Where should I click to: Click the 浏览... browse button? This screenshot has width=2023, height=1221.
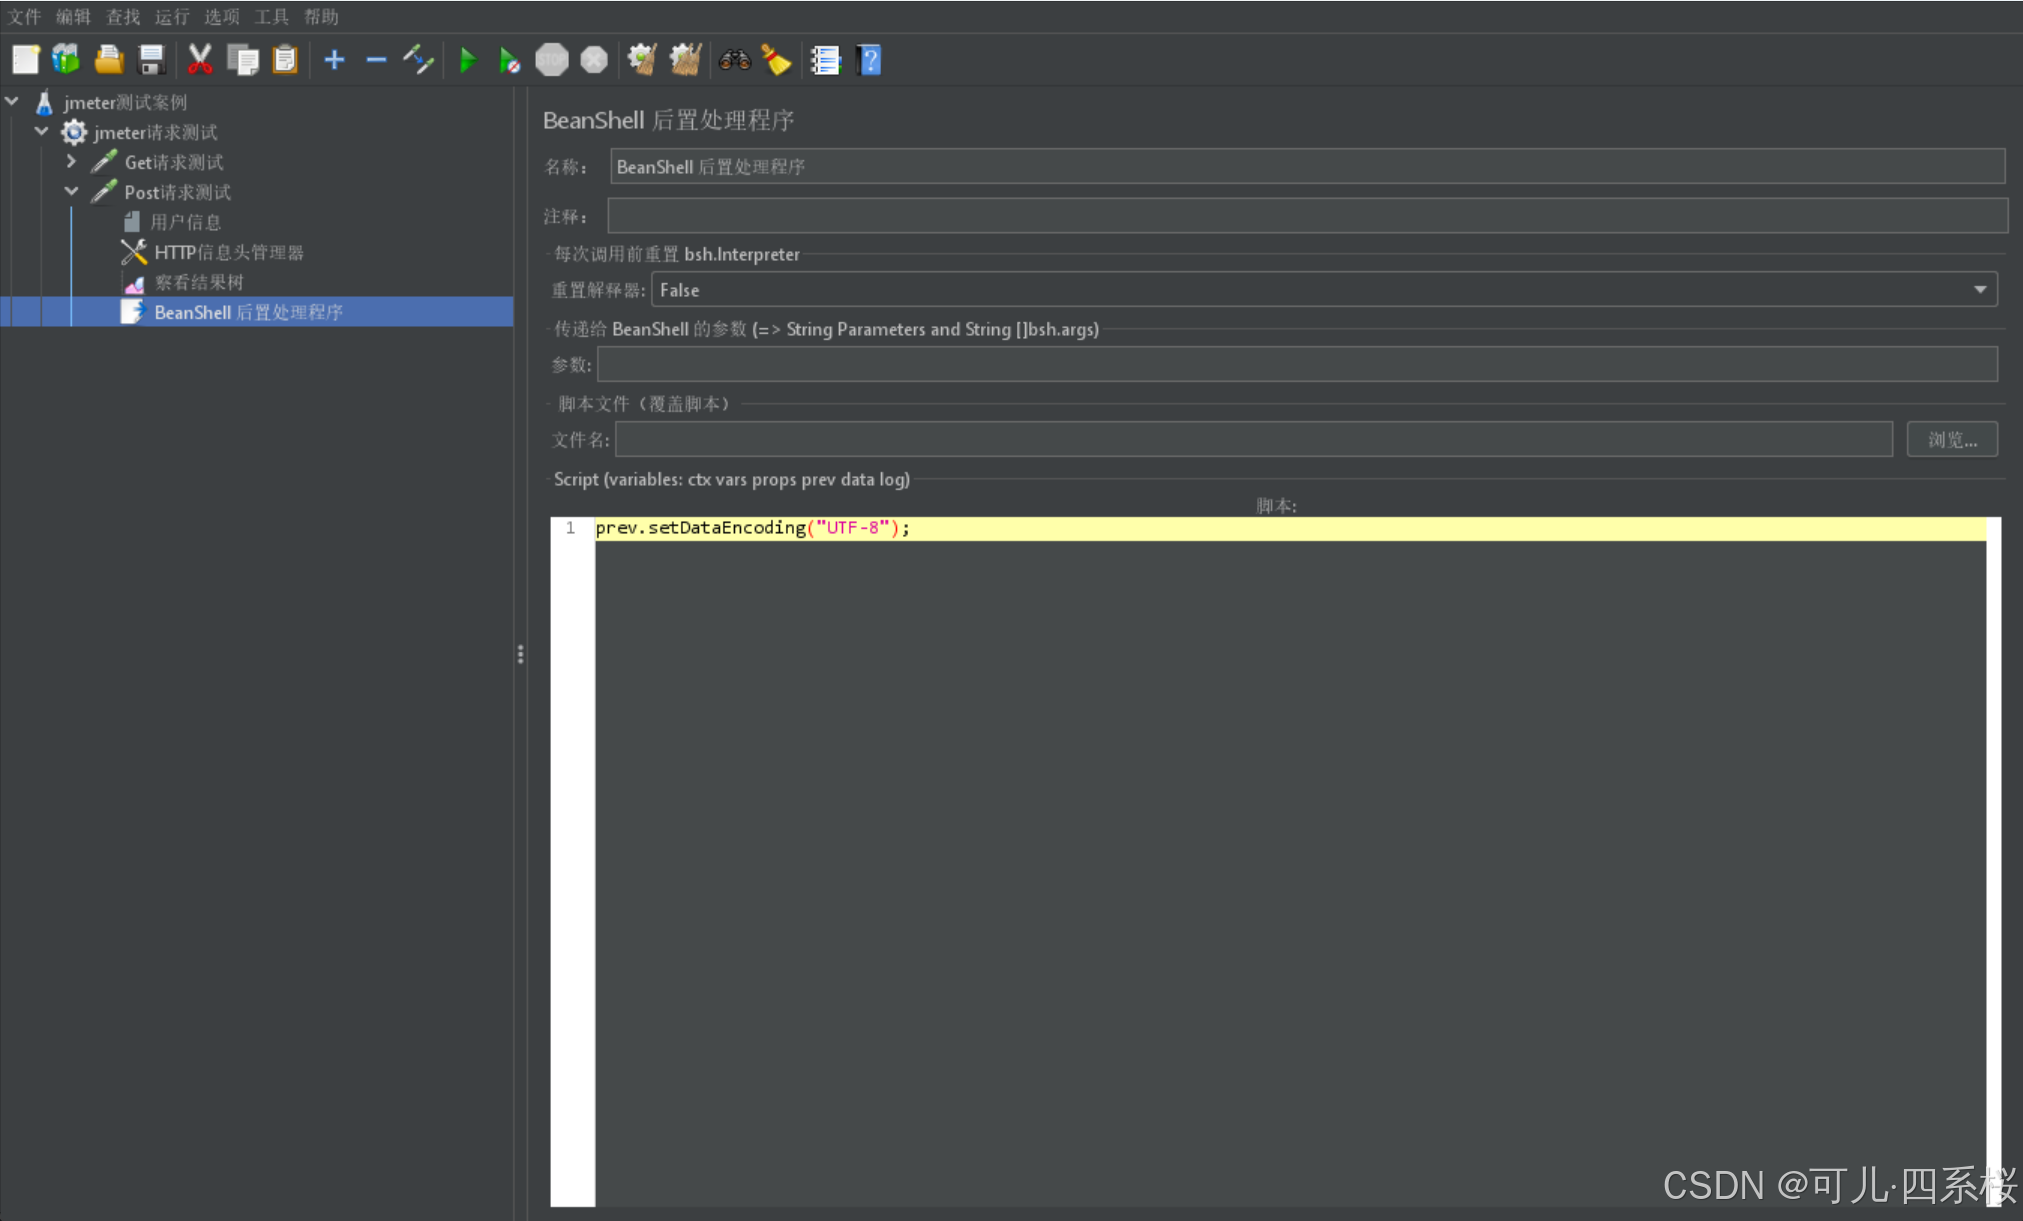[1951, 440]
